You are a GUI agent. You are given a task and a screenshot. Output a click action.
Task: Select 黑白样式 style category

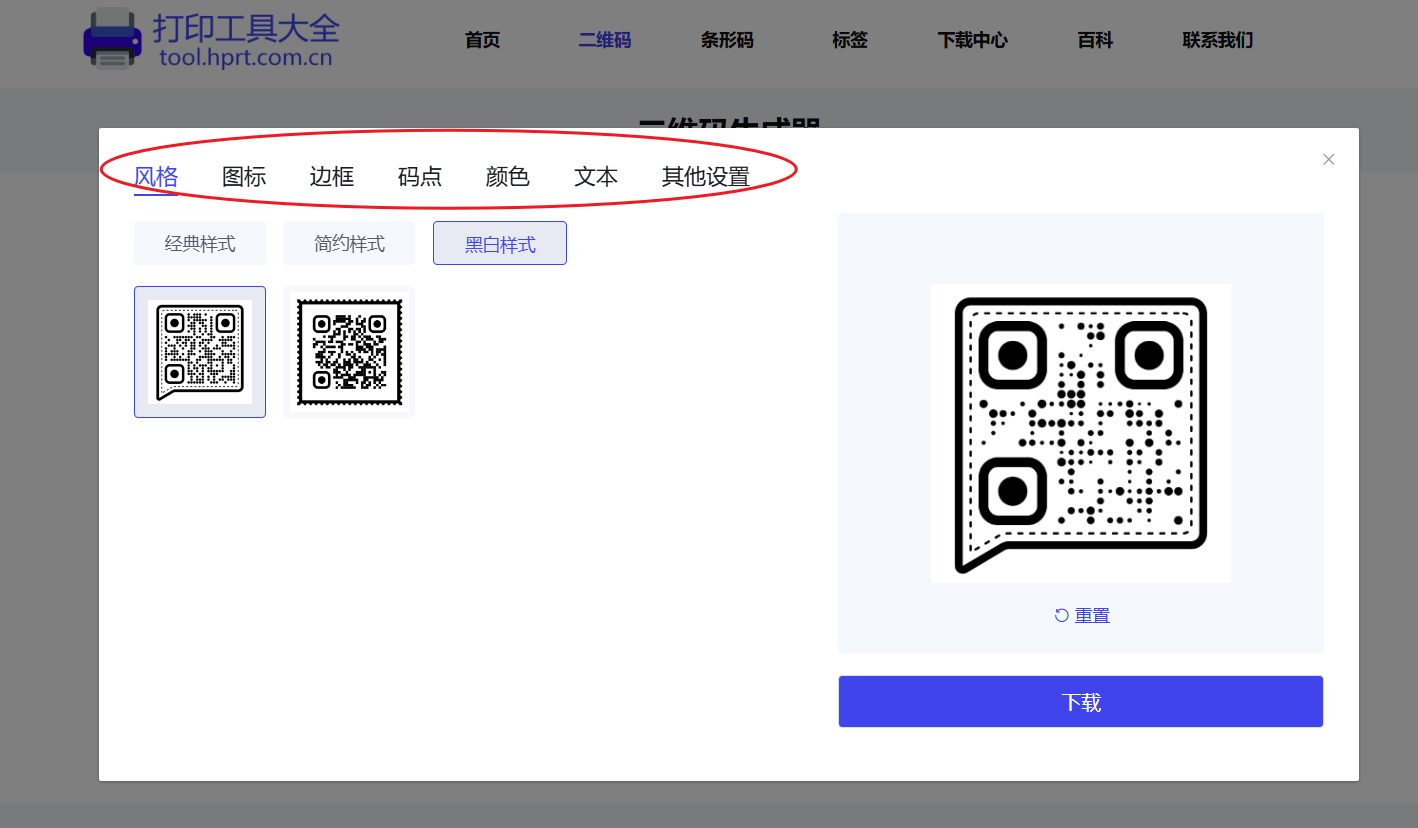pyautogui.click(x=500, y=243)
